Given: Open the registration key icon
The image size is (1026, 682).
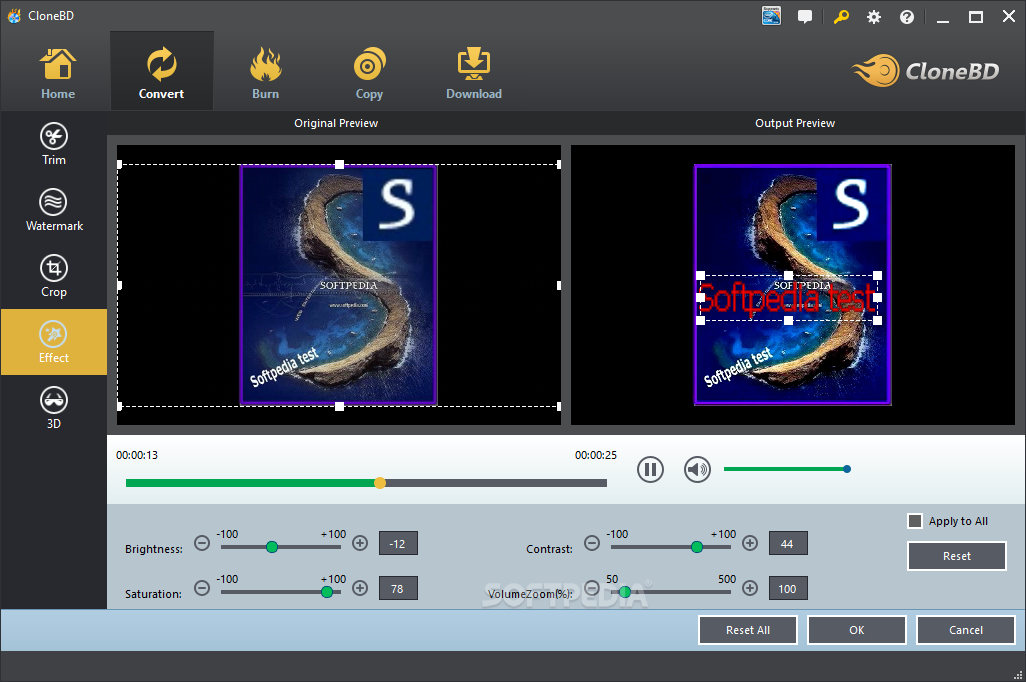Looking at the screenshot, I should pos(841,16).
